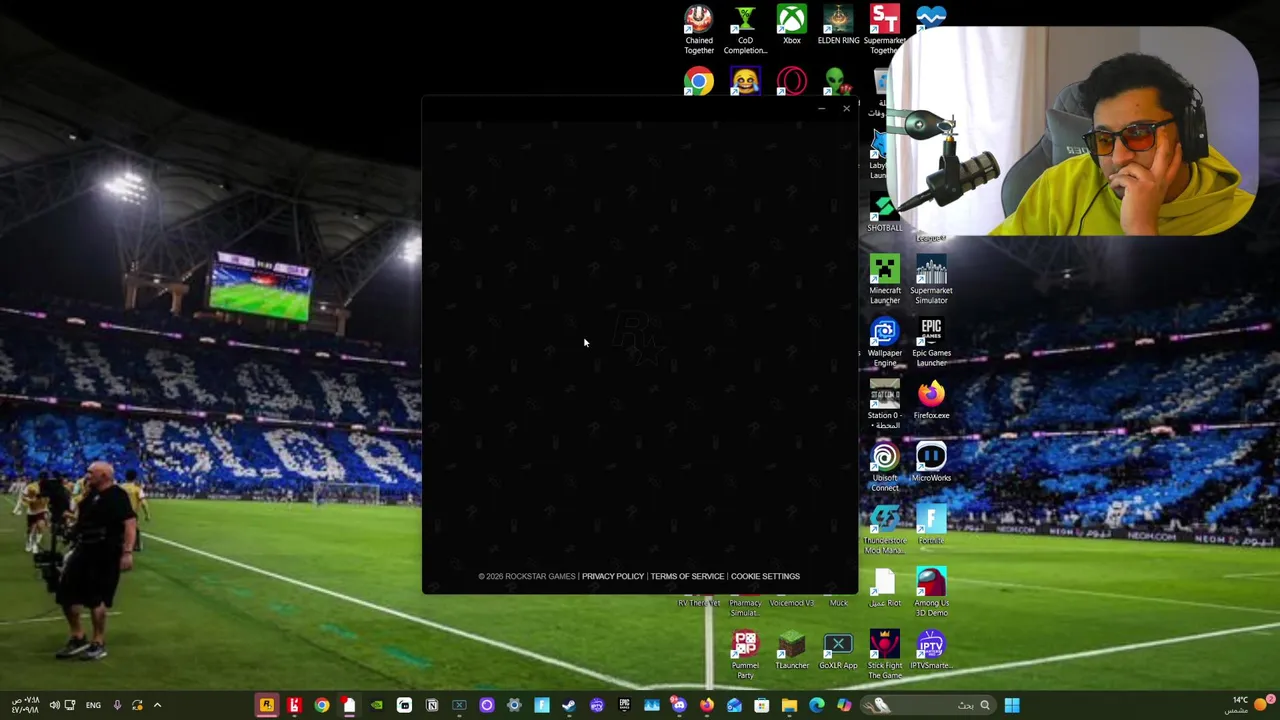Open weather widget showing 14°C
The image size is (1280, 720).
[1250, 704]
